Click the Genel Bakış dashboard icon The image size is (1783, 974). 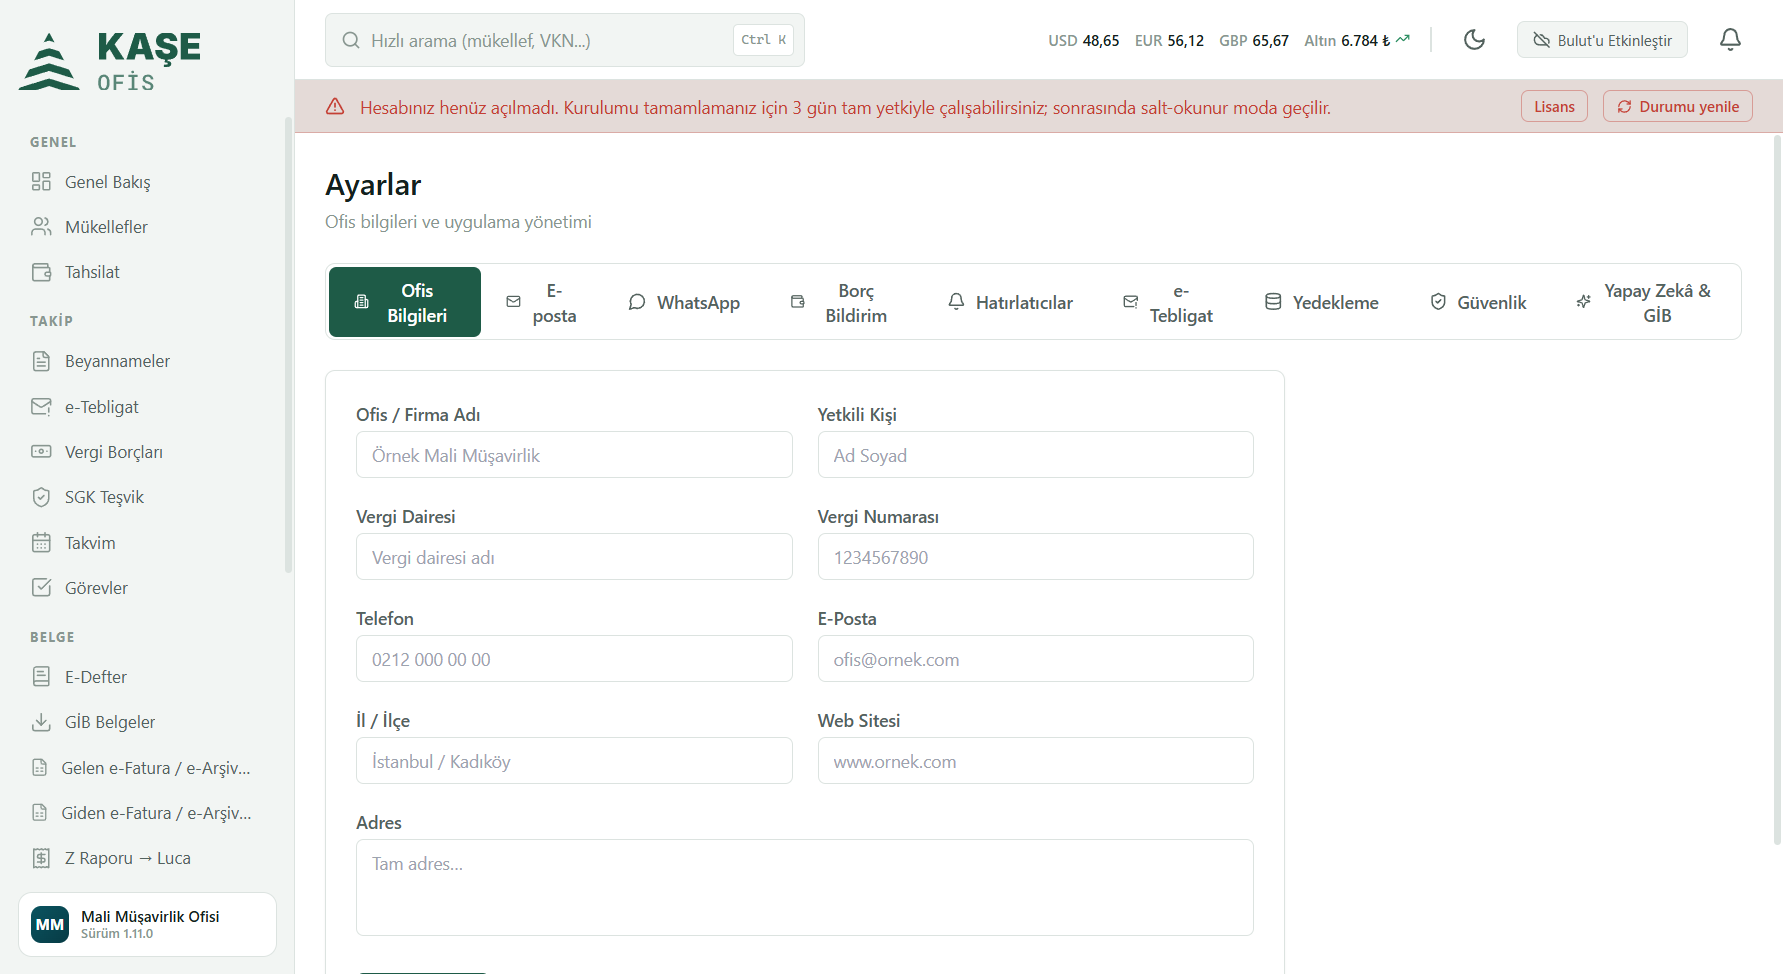(x=41, y=181)
